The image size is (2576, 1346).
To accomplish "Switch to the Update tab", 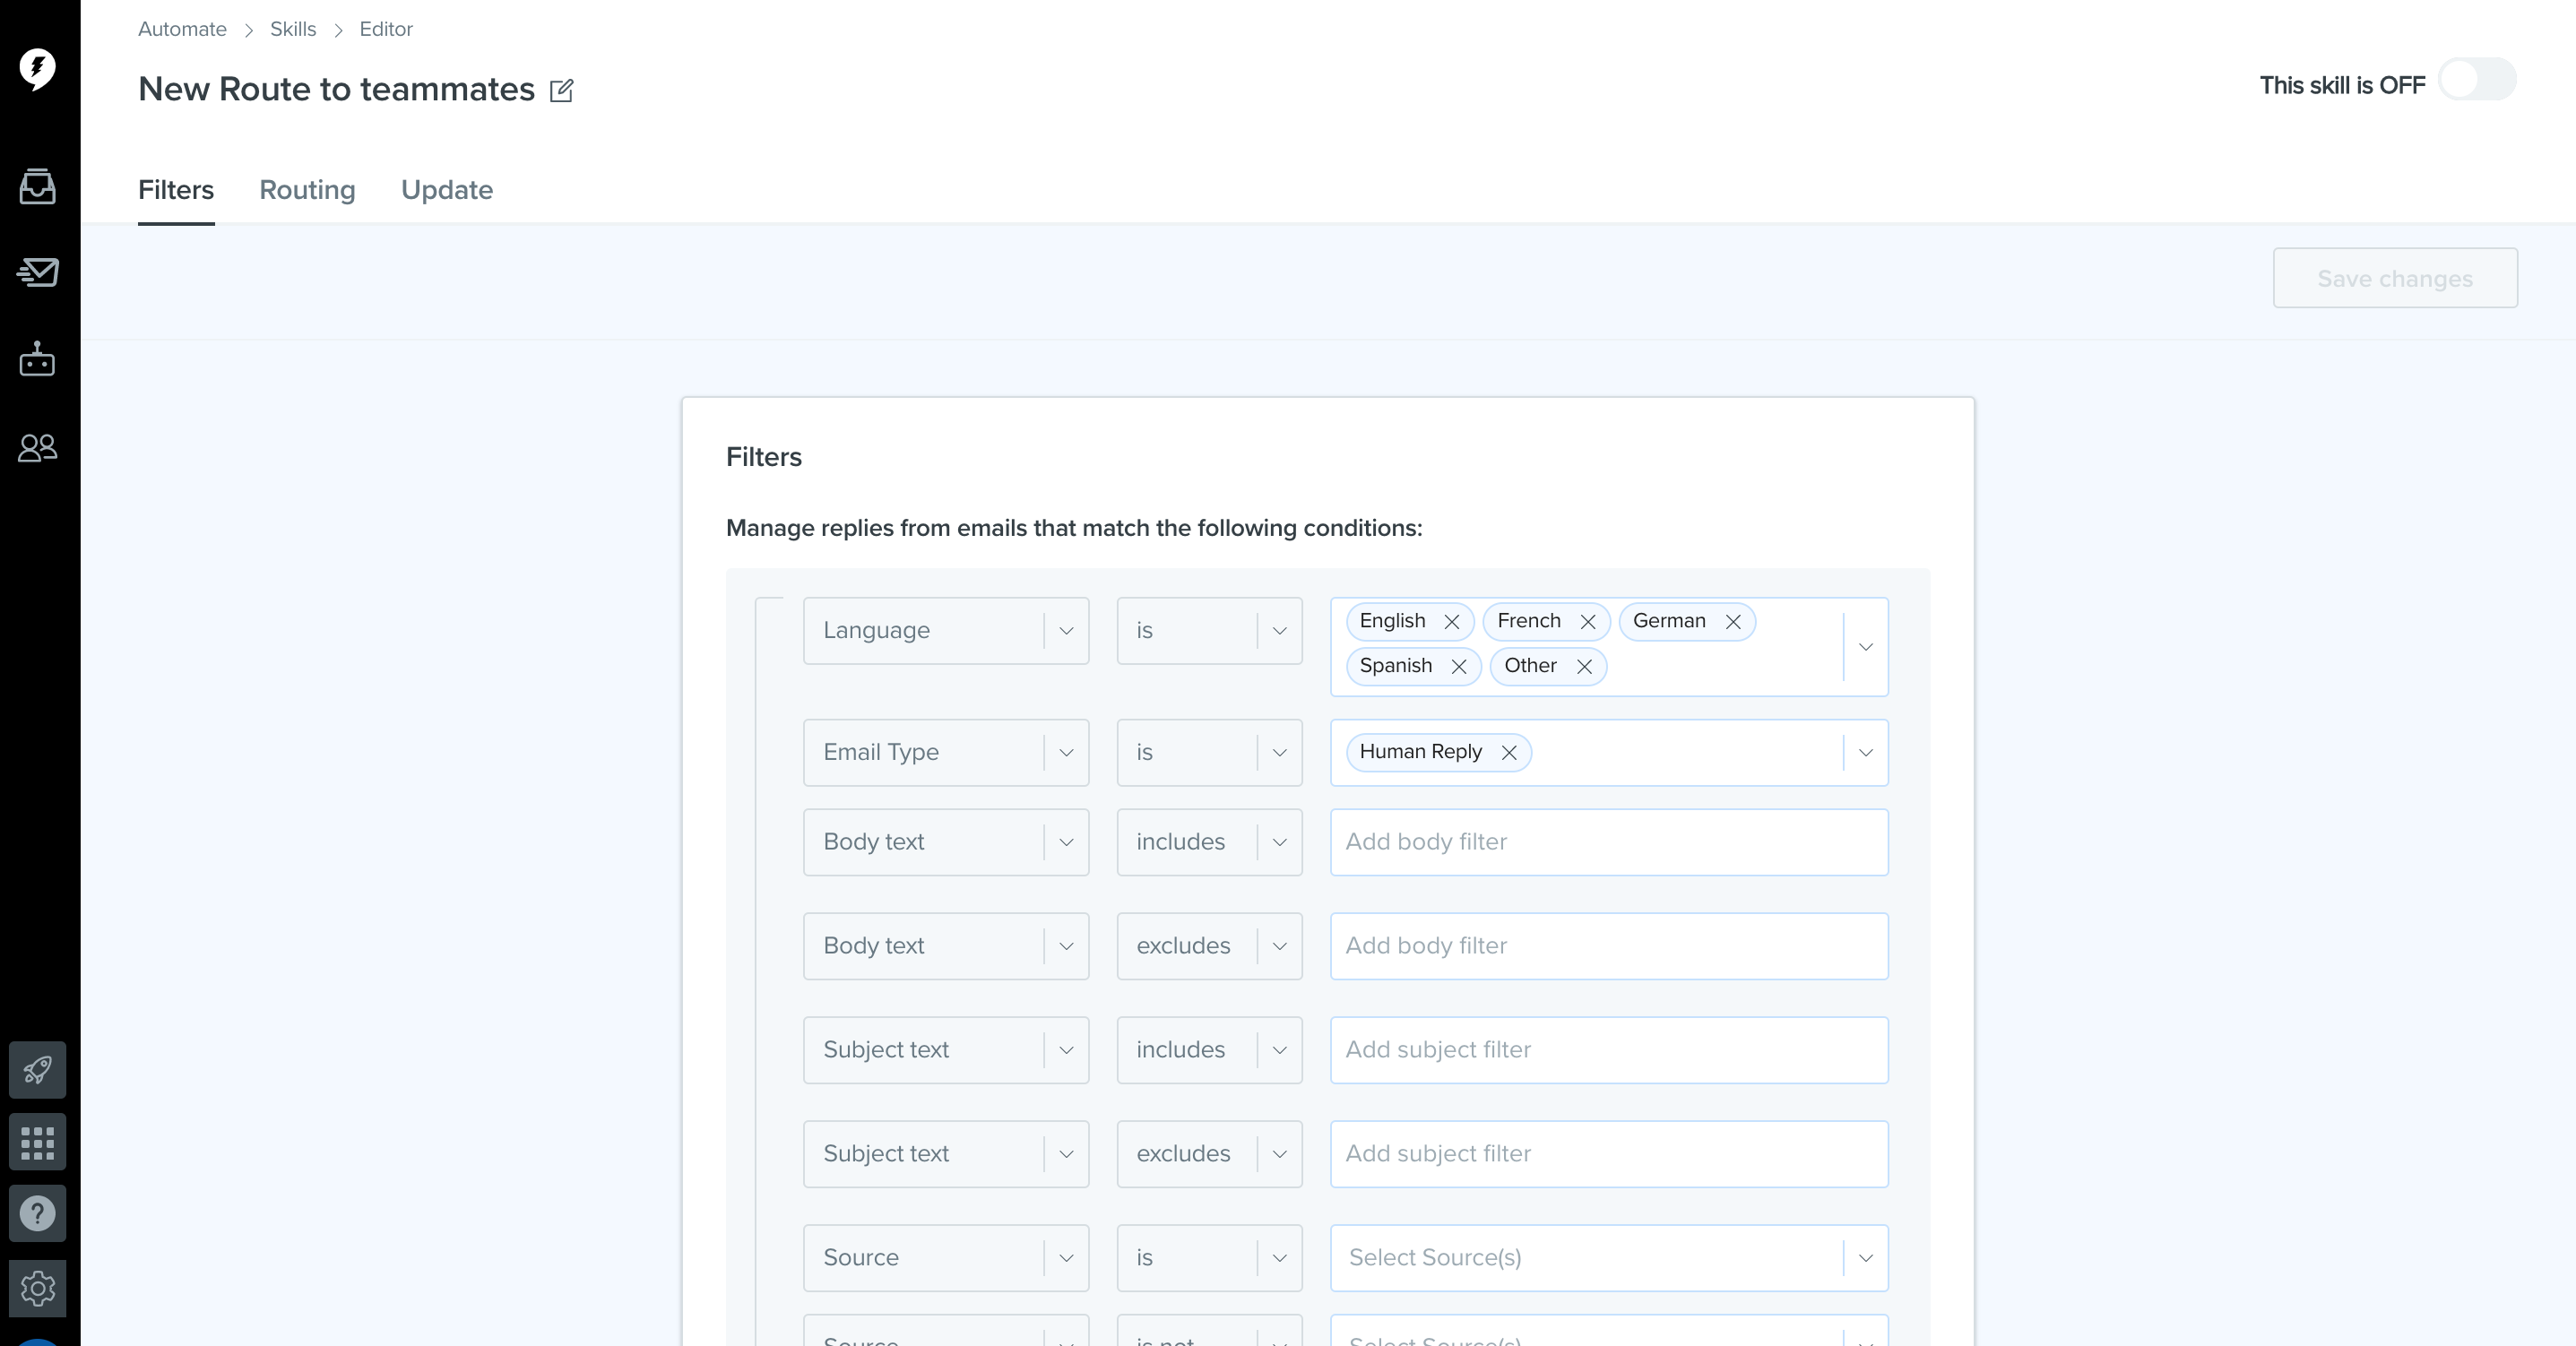I will (x=447, y=190).
